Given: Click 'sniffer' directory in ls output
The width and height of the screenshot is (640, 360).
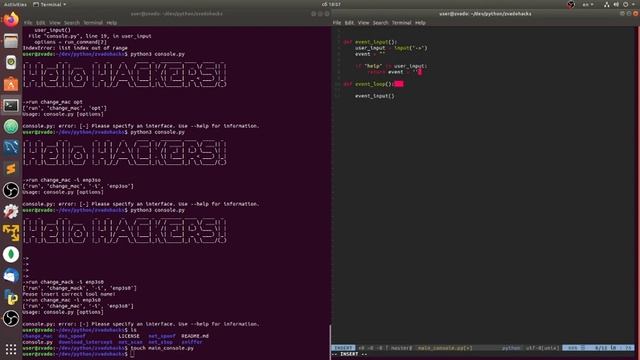Looking at the screenshot, I should pyautogui.click(x=192, y=342).
